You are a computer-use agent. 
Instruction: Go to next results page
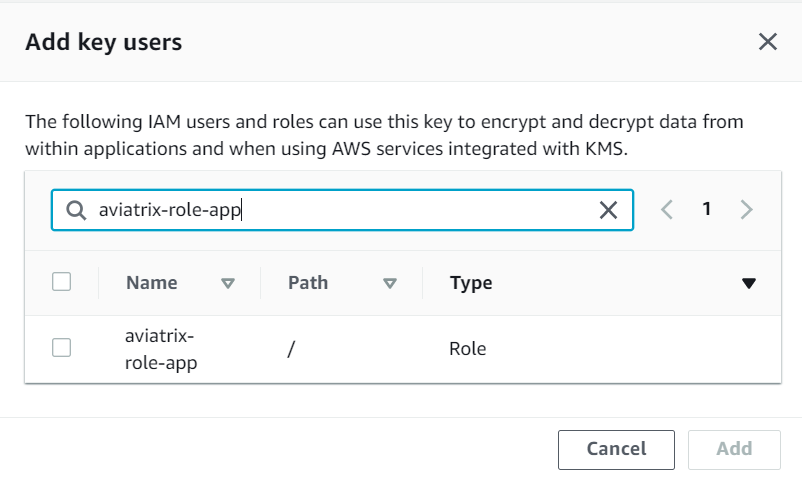click(x=746, y=209)
